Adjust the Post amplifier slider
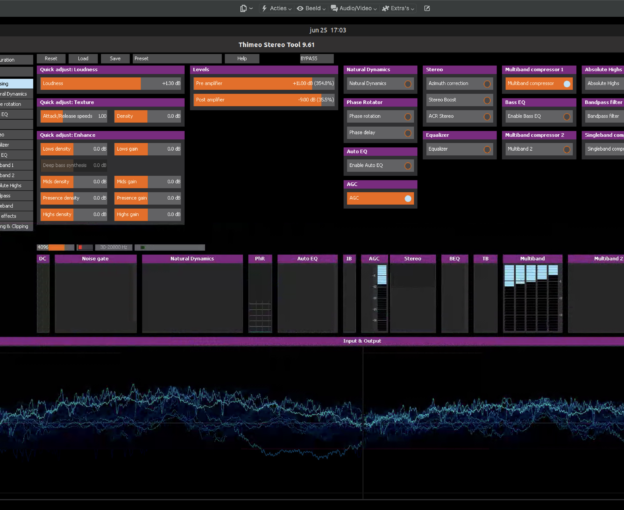 (x=264, y=100)
